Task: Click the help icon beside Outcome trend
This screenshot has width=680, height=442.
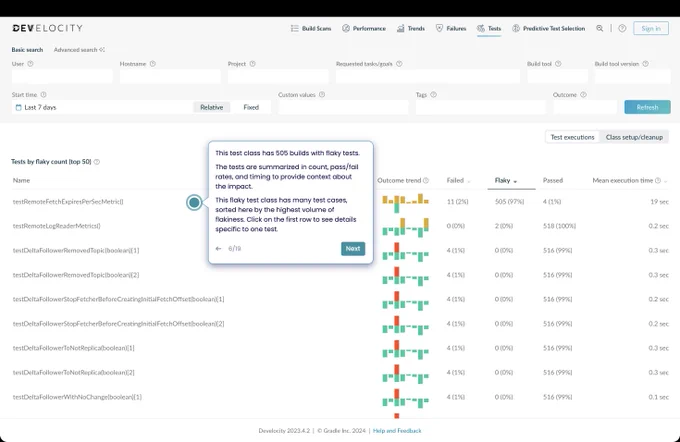Action: pos(426,180)
